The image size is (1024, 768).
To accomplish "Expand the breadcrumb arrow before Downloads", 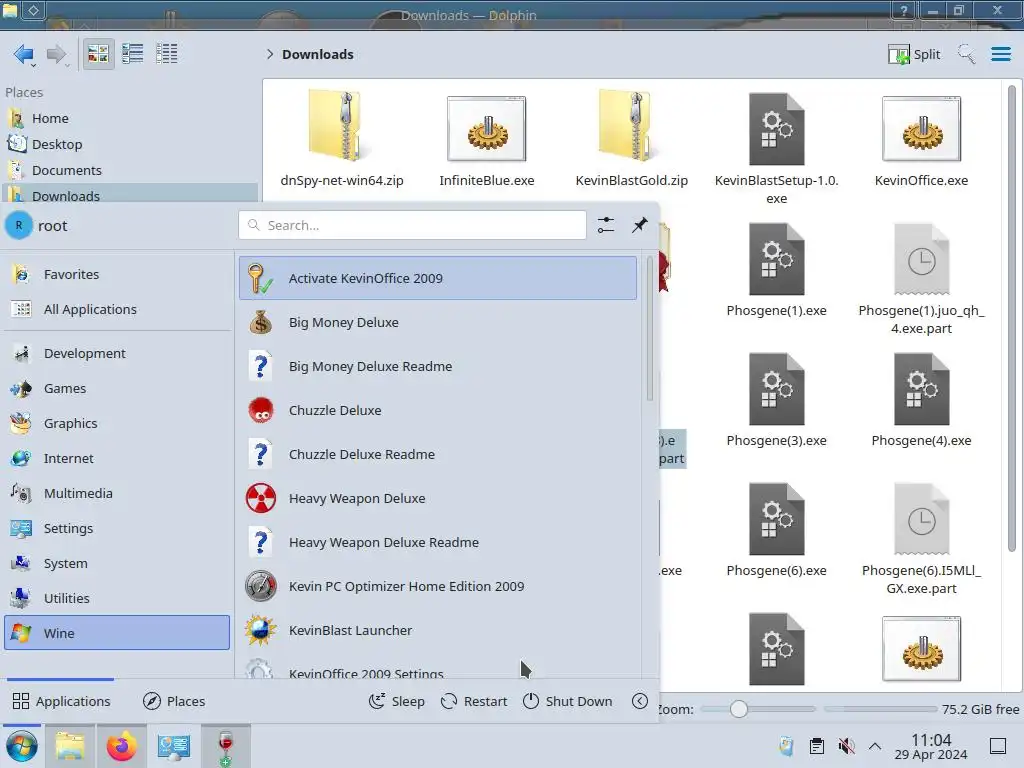I will tap(270, 54).
